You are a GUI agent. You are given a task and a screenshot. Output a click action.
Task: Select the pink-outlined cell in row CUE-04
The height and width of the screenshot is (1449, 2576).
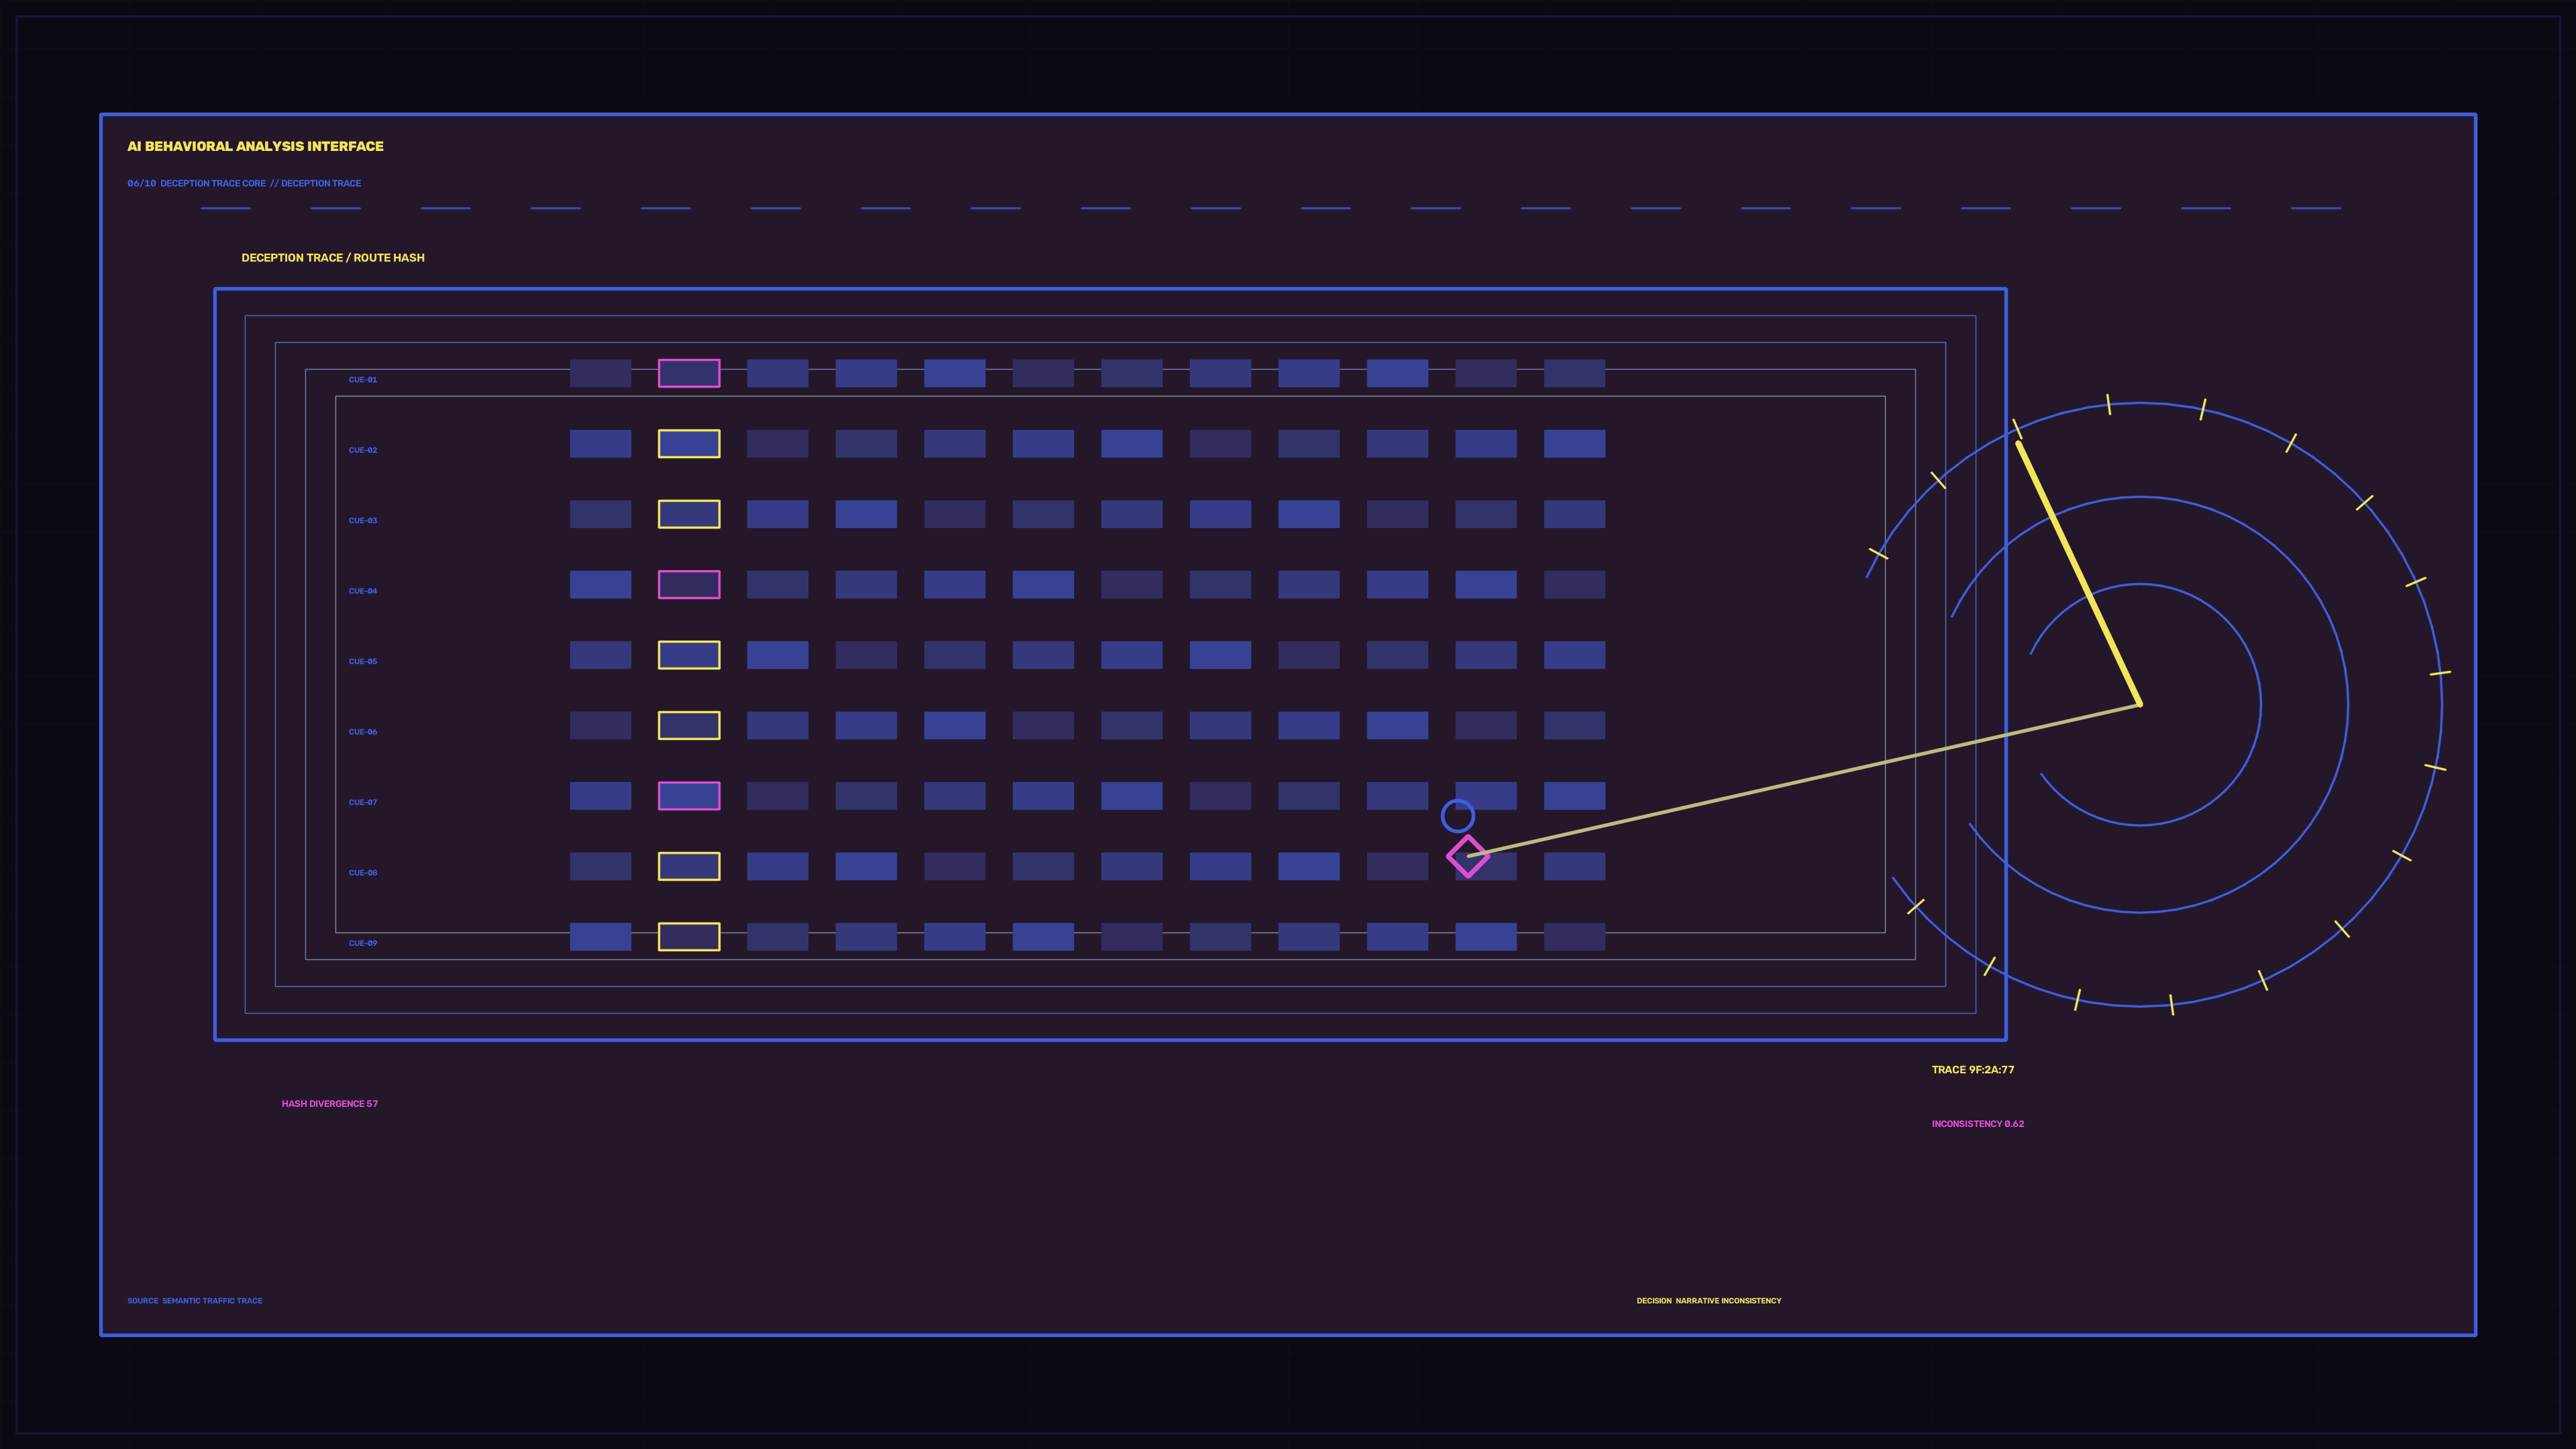coord(689,585)
